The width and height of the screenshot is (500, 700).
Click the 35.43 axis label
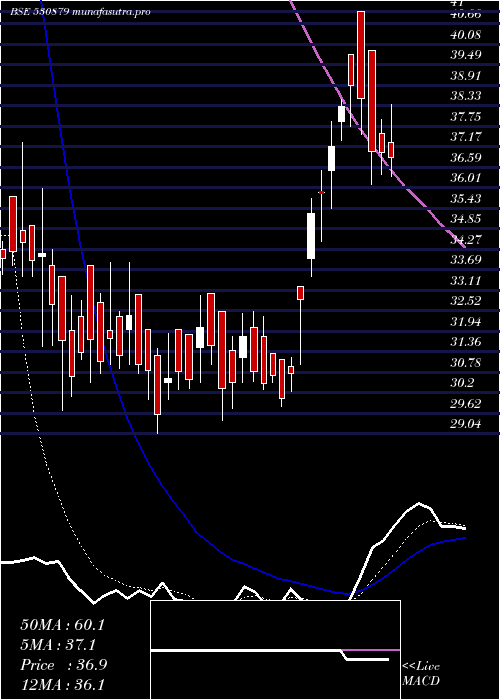466,199
